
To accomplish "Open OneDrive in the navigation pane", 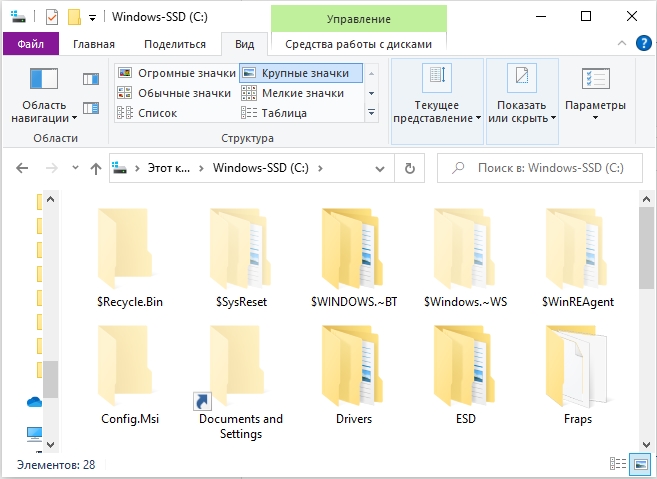I will [x=34, y=402].
